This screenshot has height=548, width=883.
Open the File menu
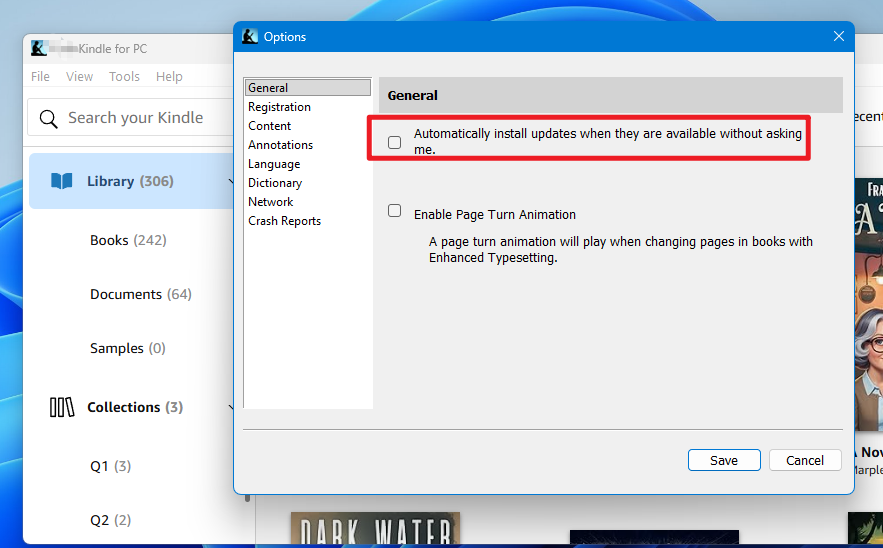[40, 77]
